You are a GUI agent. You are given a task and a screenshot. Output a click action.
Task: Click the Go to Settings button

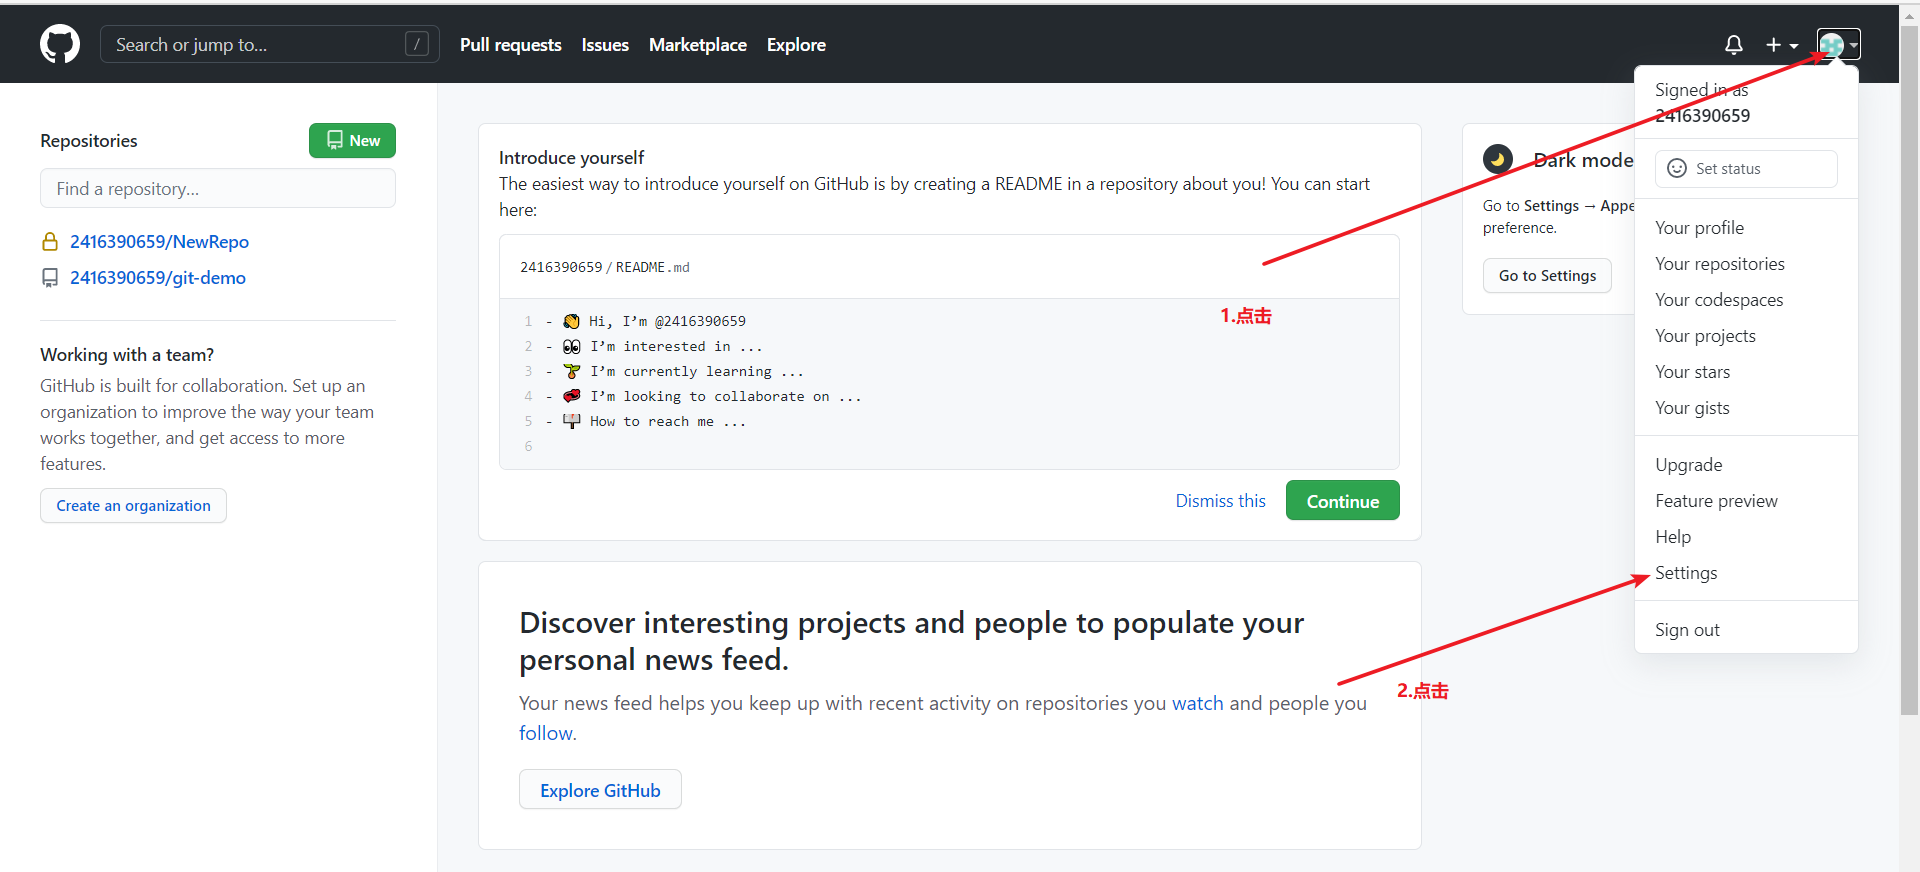click(x=1547, y=276)
